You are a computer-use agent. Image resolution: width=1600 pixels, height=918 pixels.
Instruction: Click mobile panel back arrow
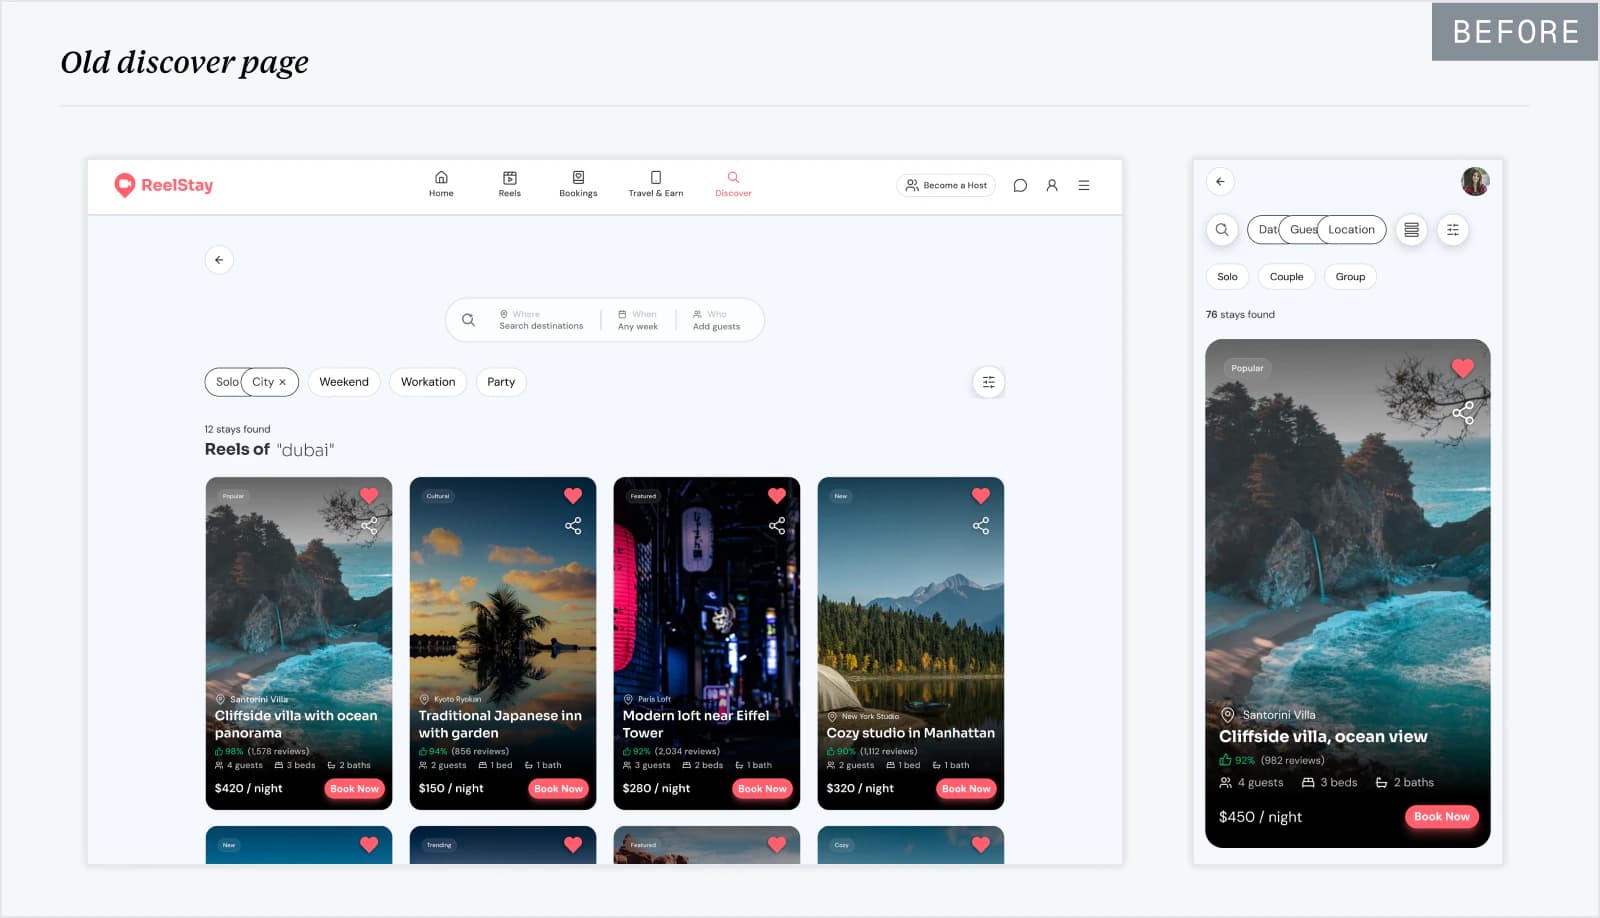pyautogui.click(x=1220, y=182)
